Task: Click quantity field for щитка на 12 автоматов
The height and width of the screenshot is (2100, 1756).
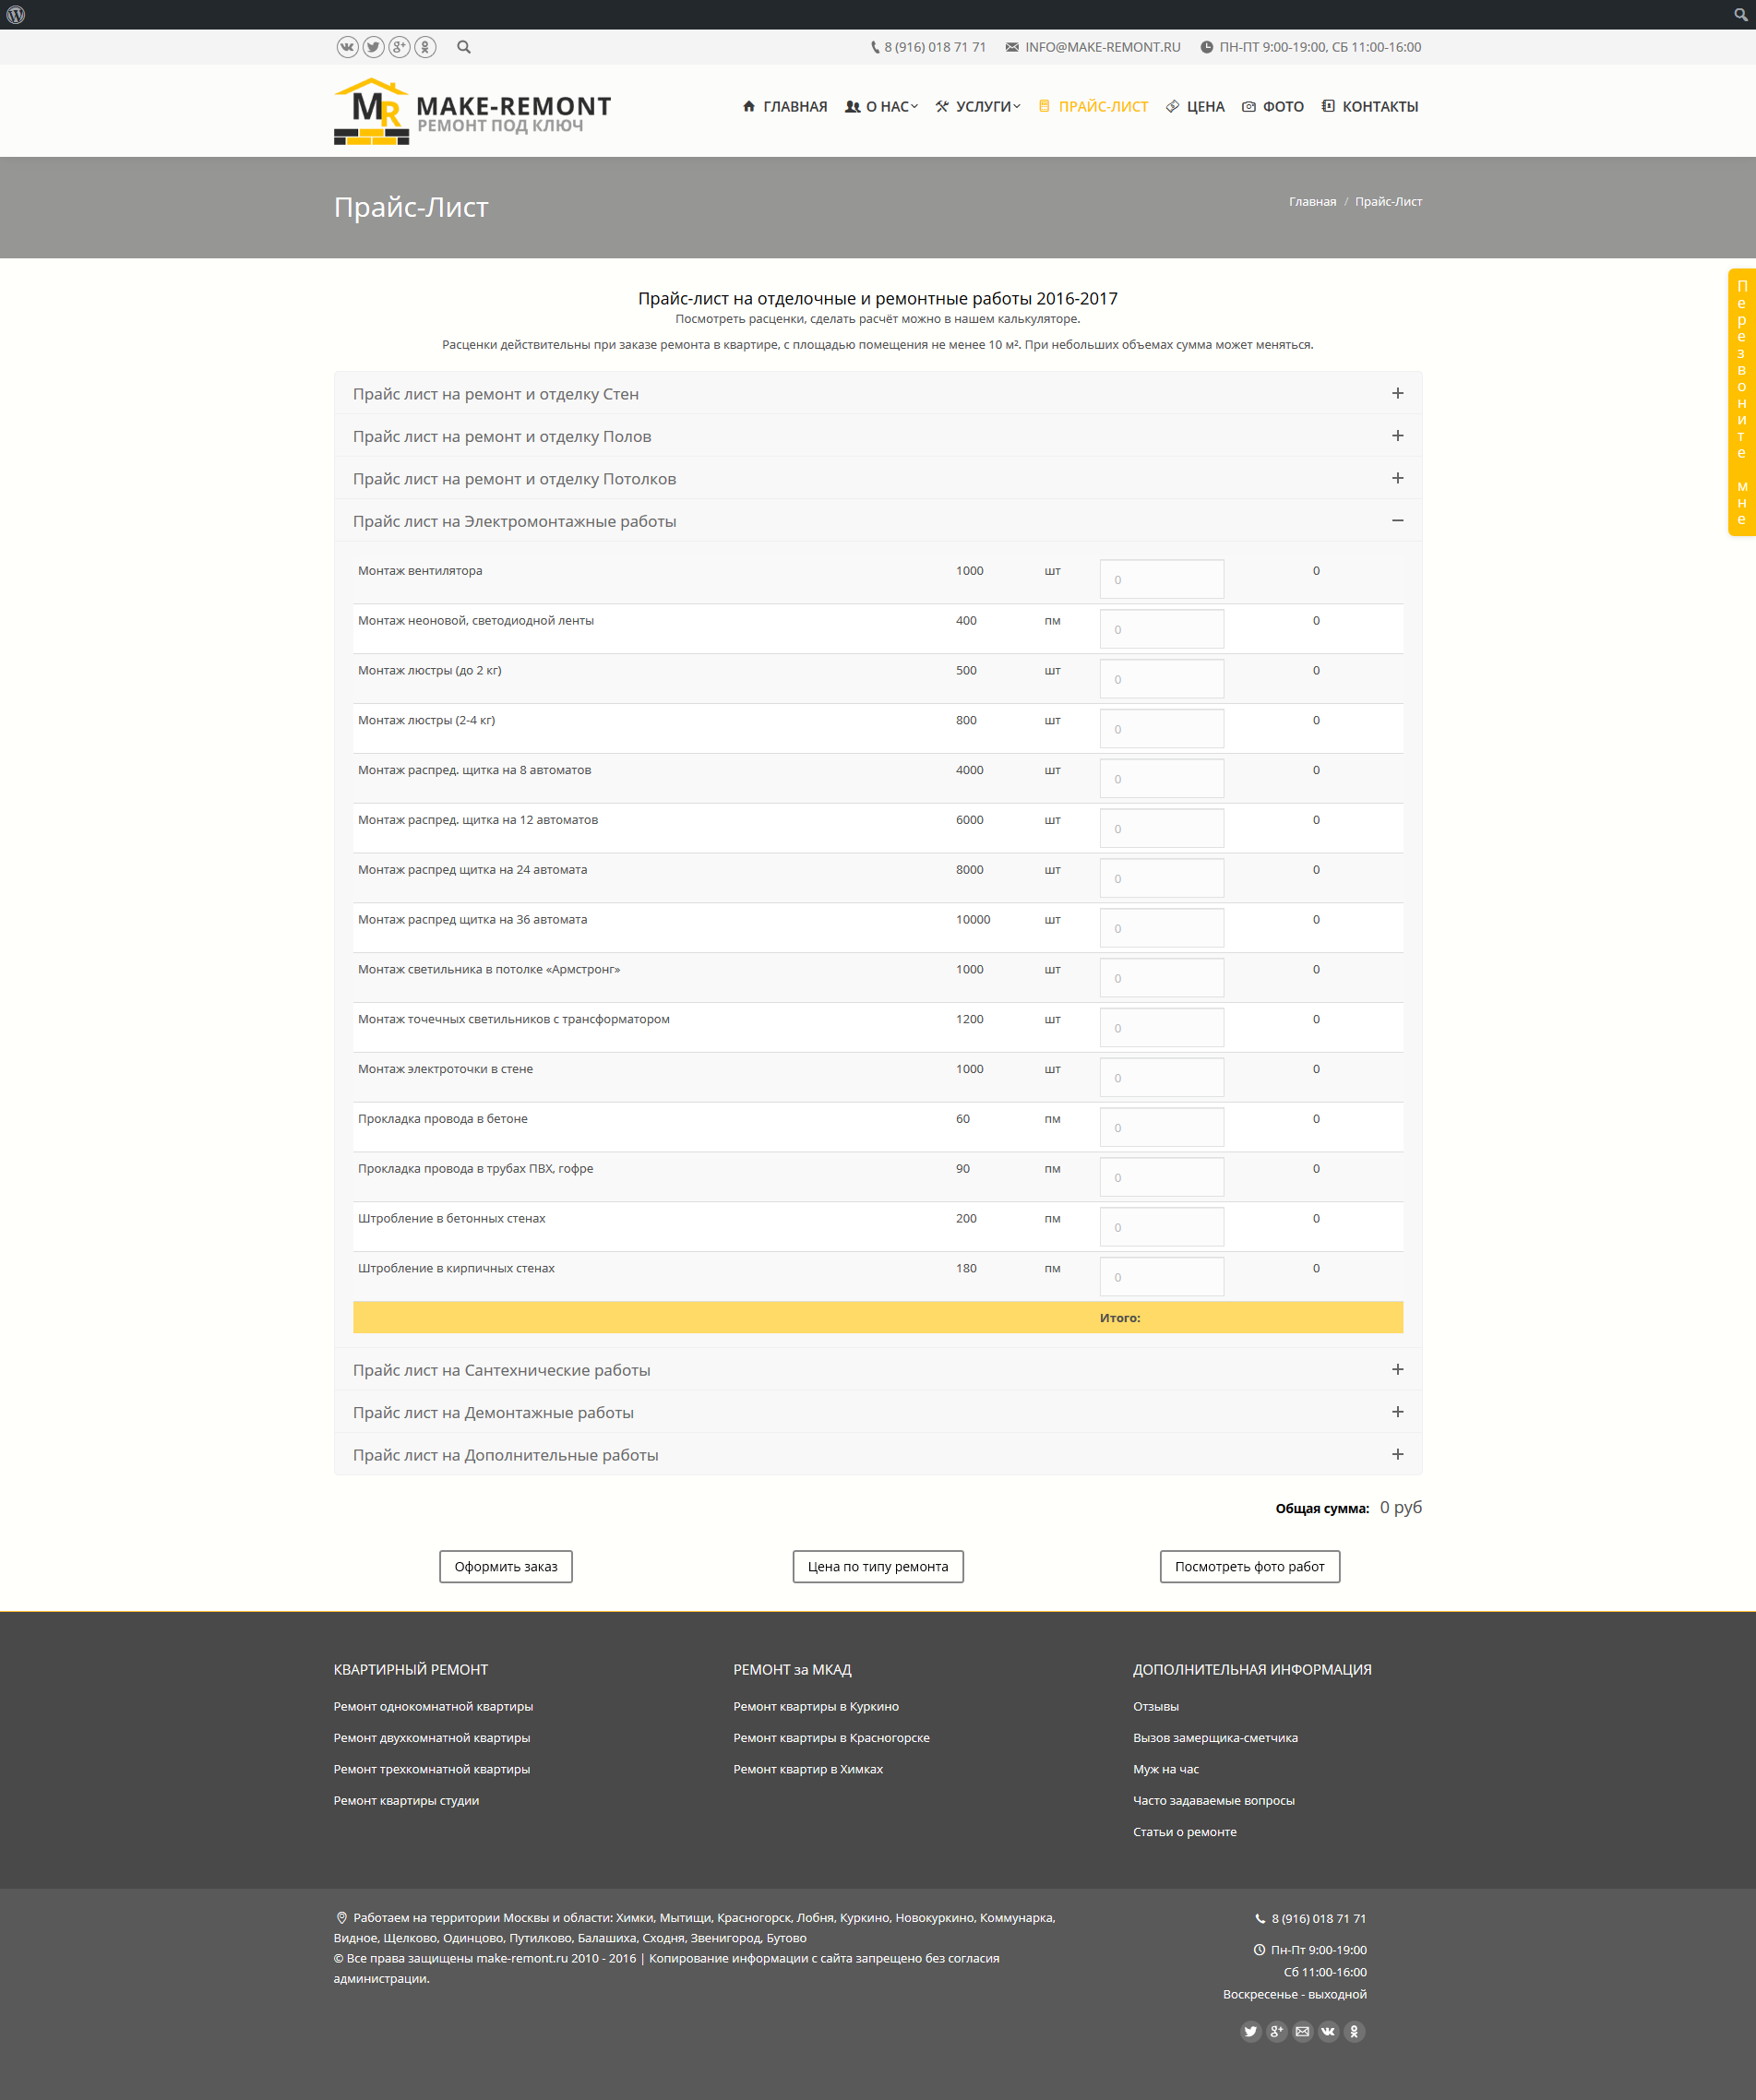Action: [1161, 828]
